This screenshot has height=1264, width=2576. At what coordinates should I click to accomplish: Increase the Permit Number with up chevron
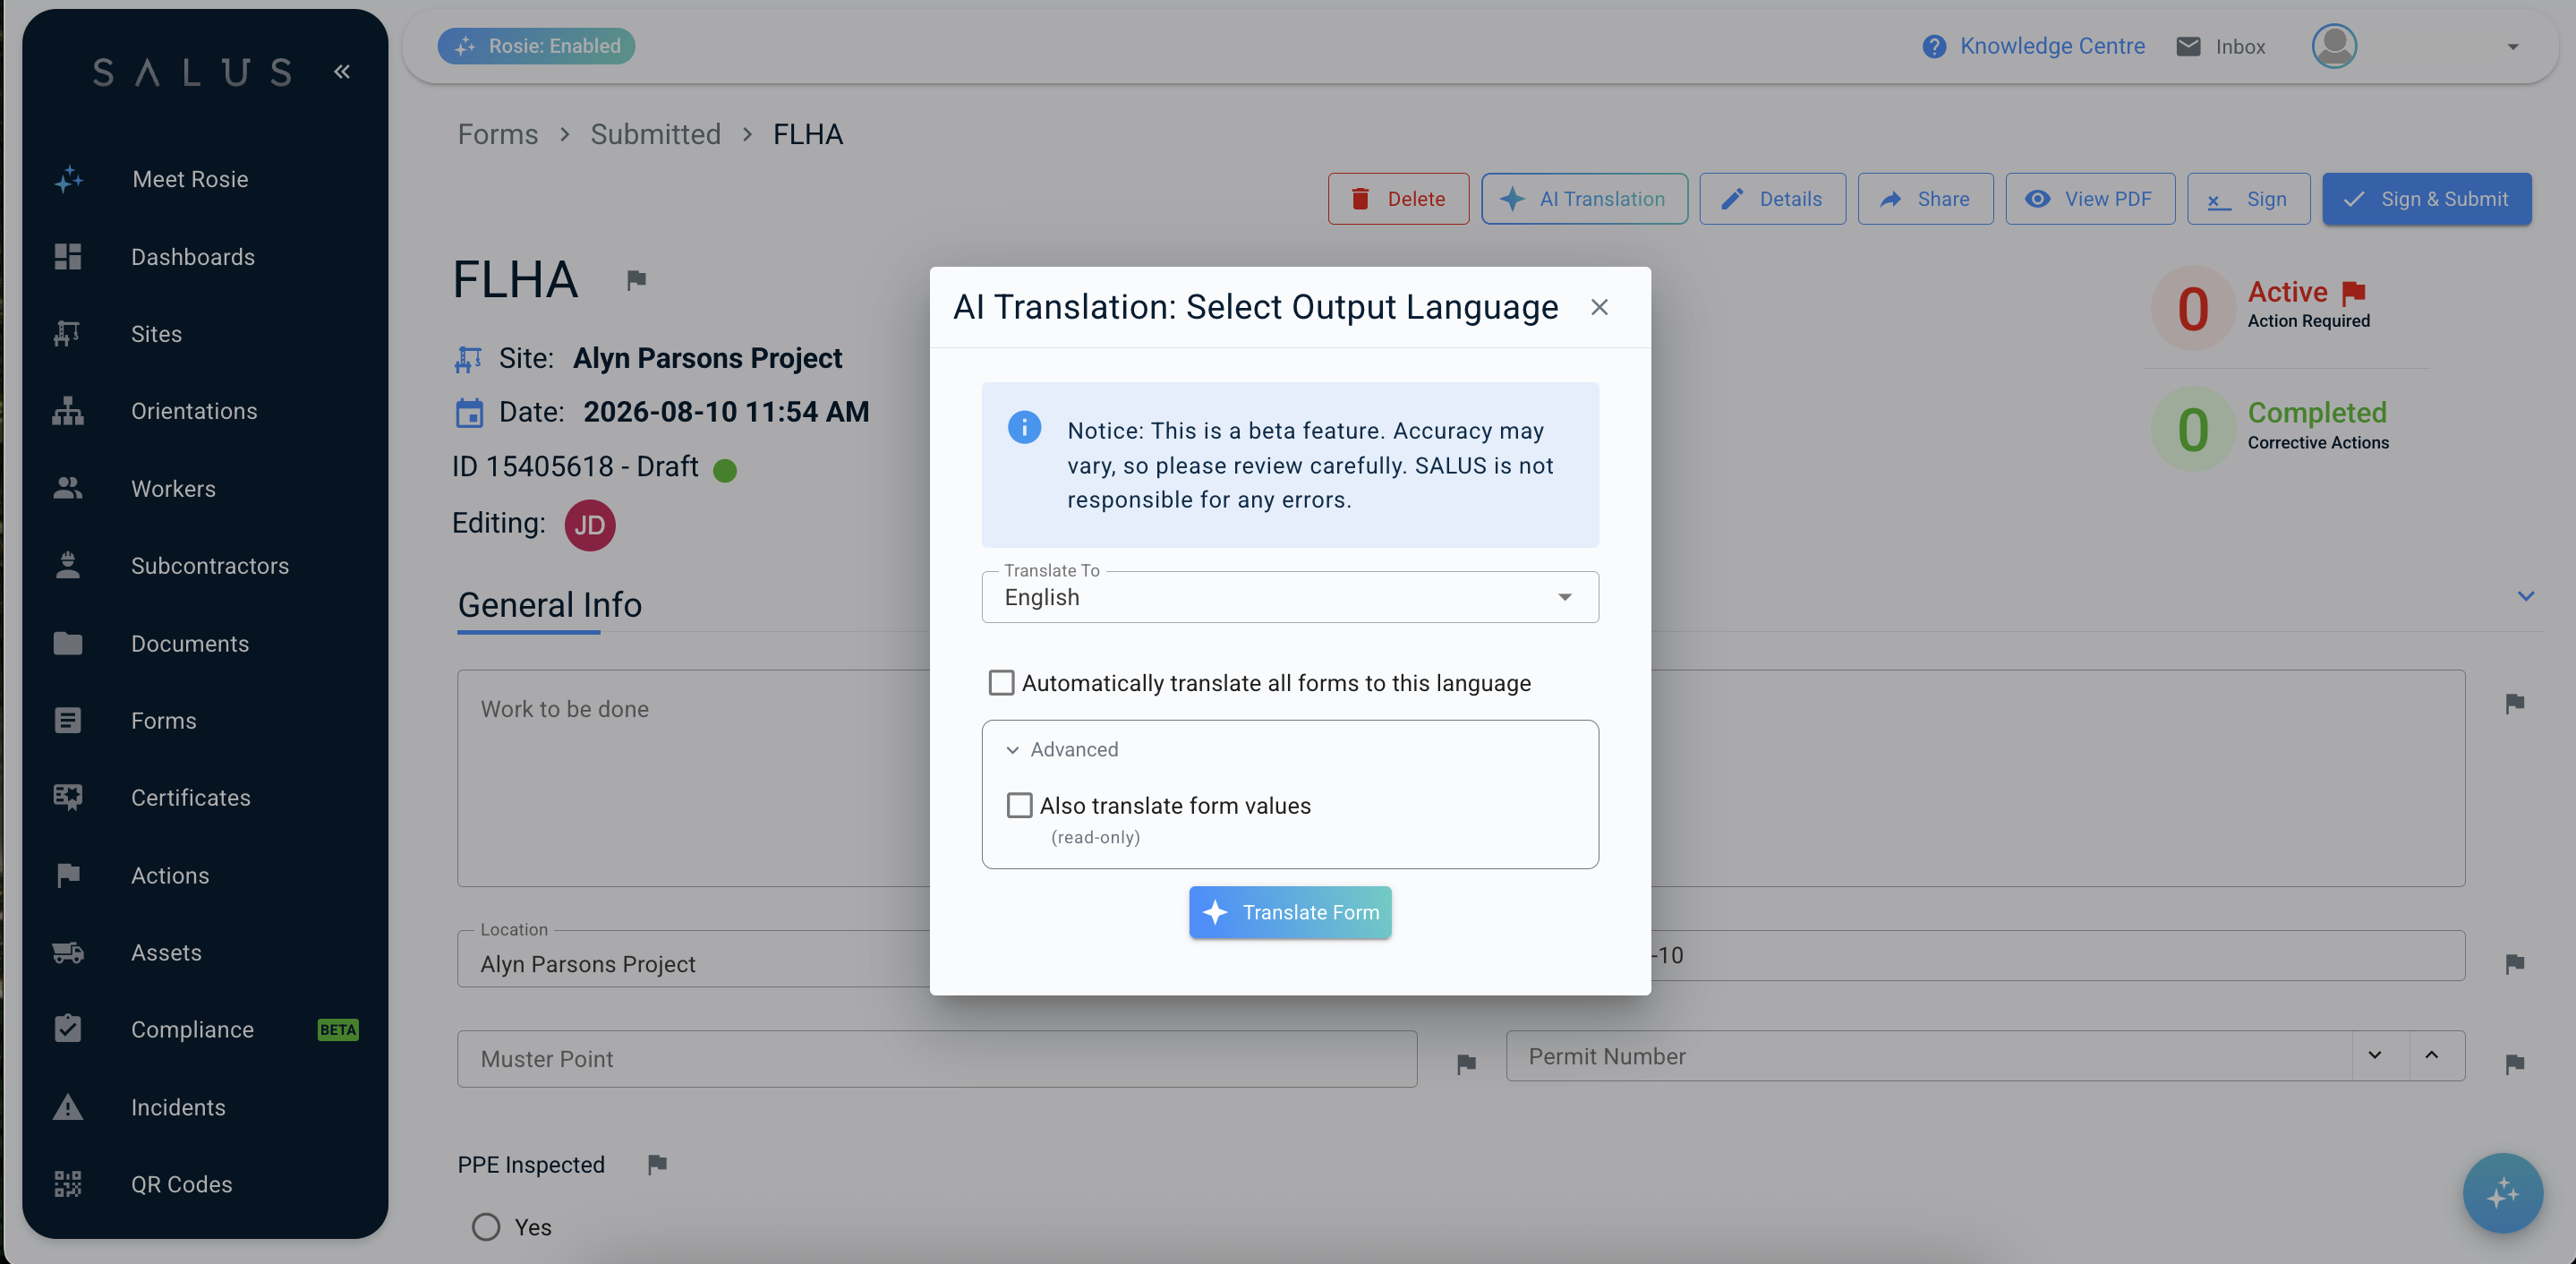2432,1055
